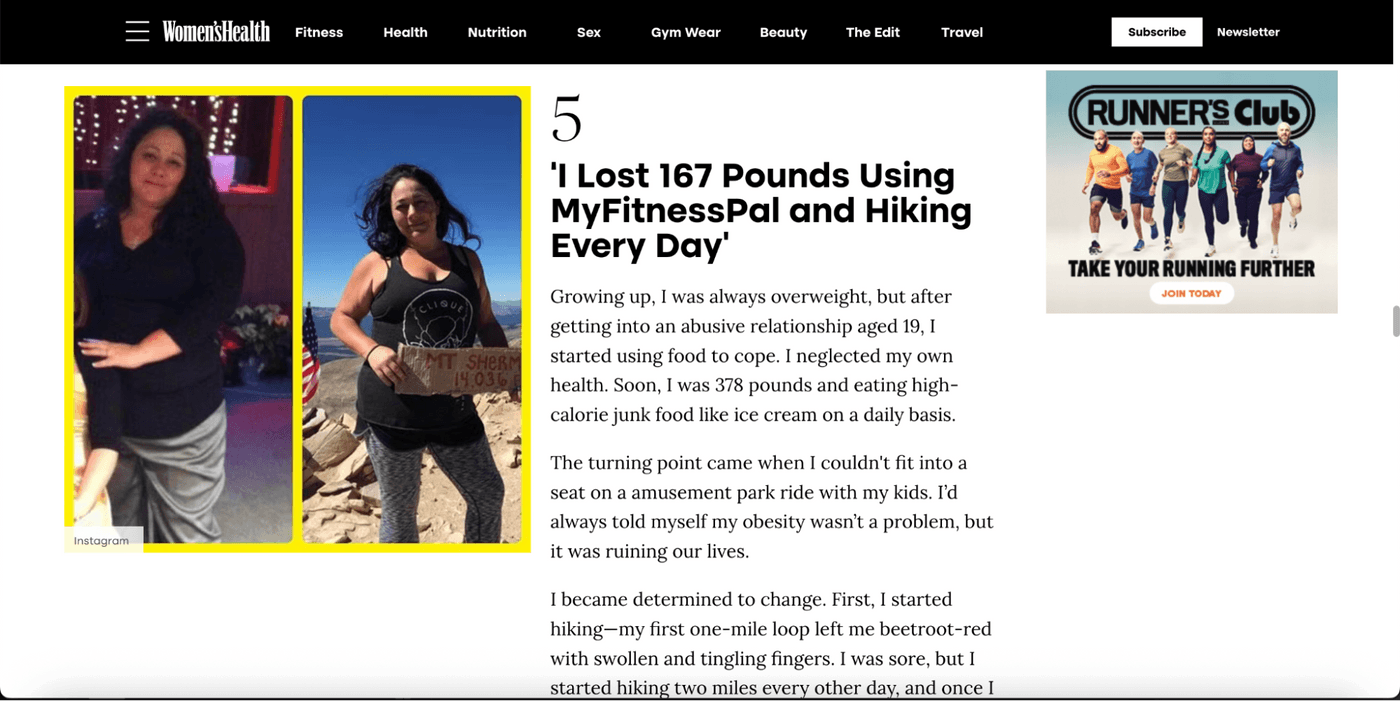The image size is (1400, 701).
Task: Navigate to Gym Wear
Action: [686, 32]
